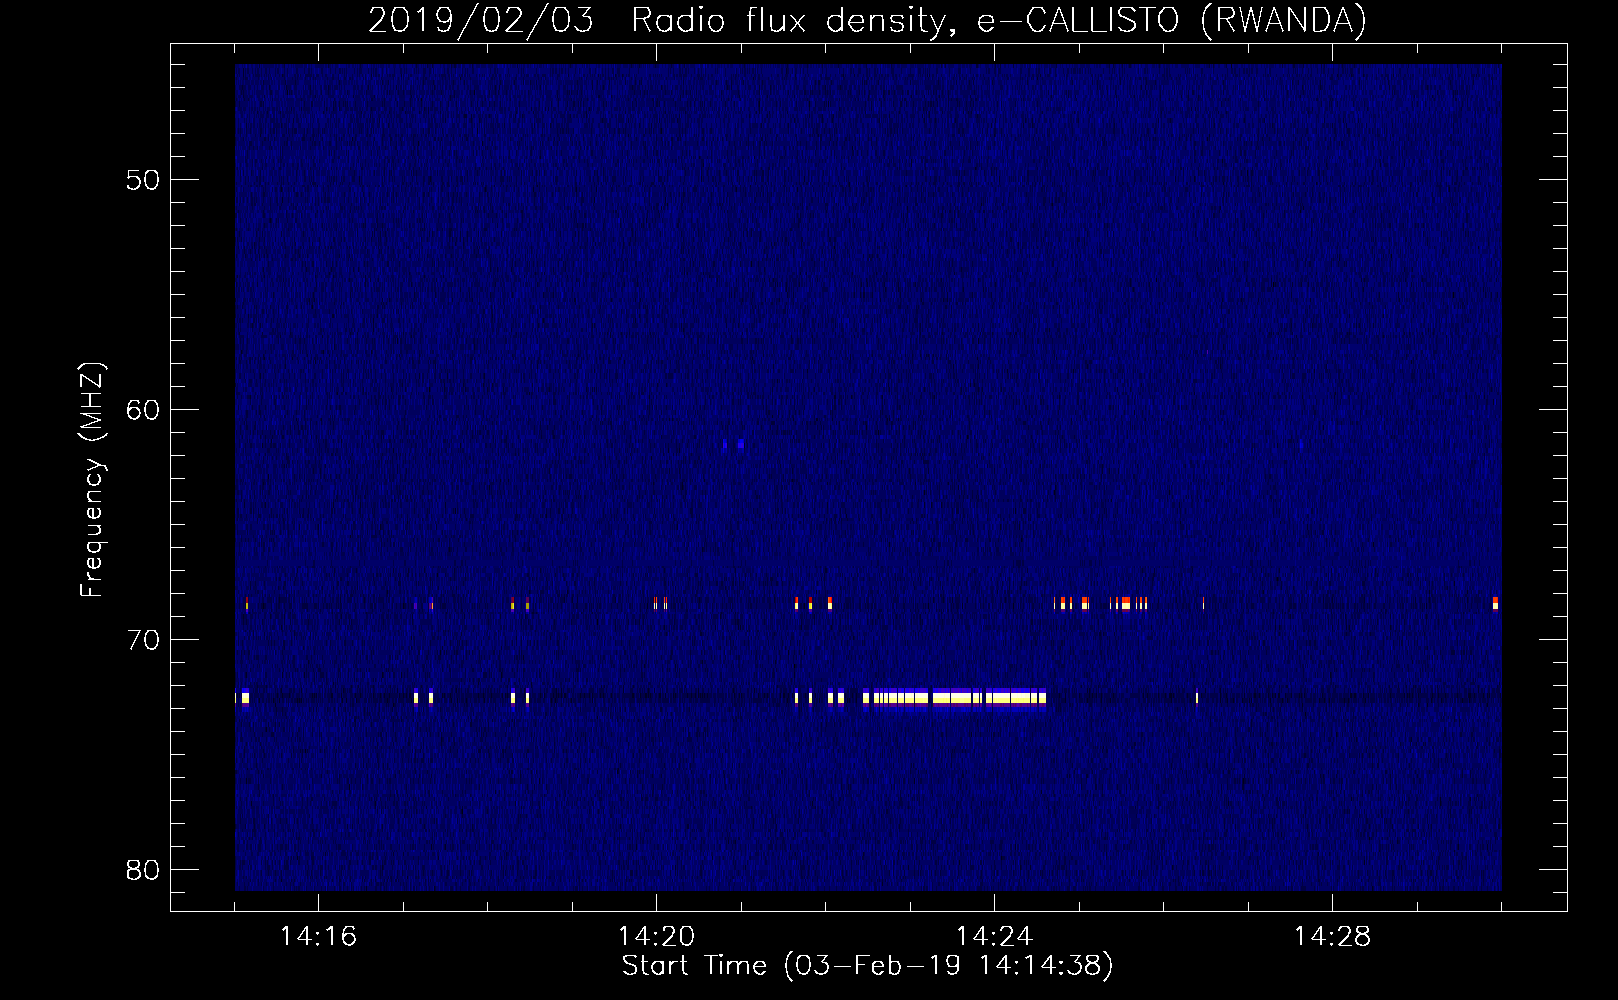Click the time tick label 14:24

[994, 937]
